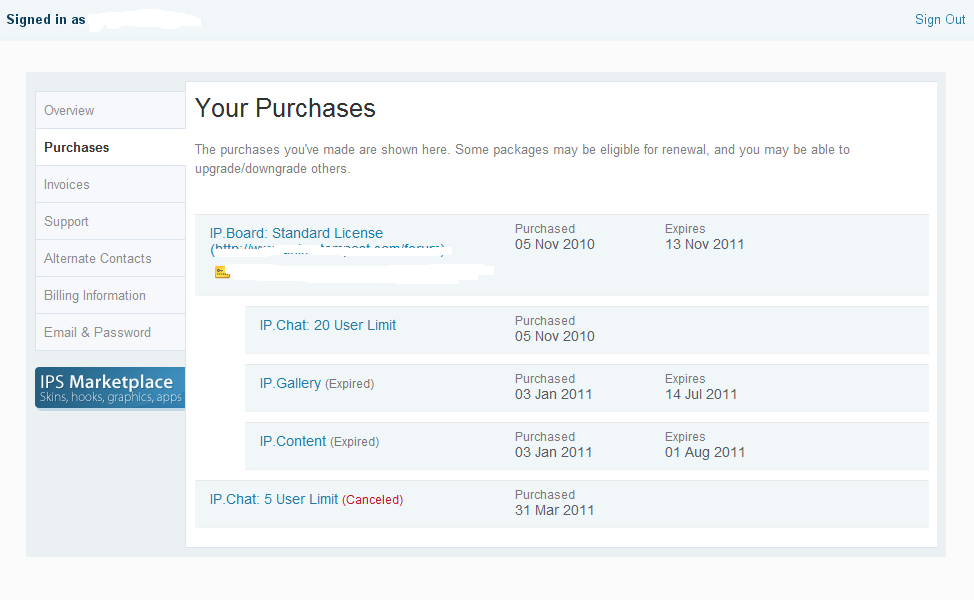Click the red '(Canceled)' status label

373,500
